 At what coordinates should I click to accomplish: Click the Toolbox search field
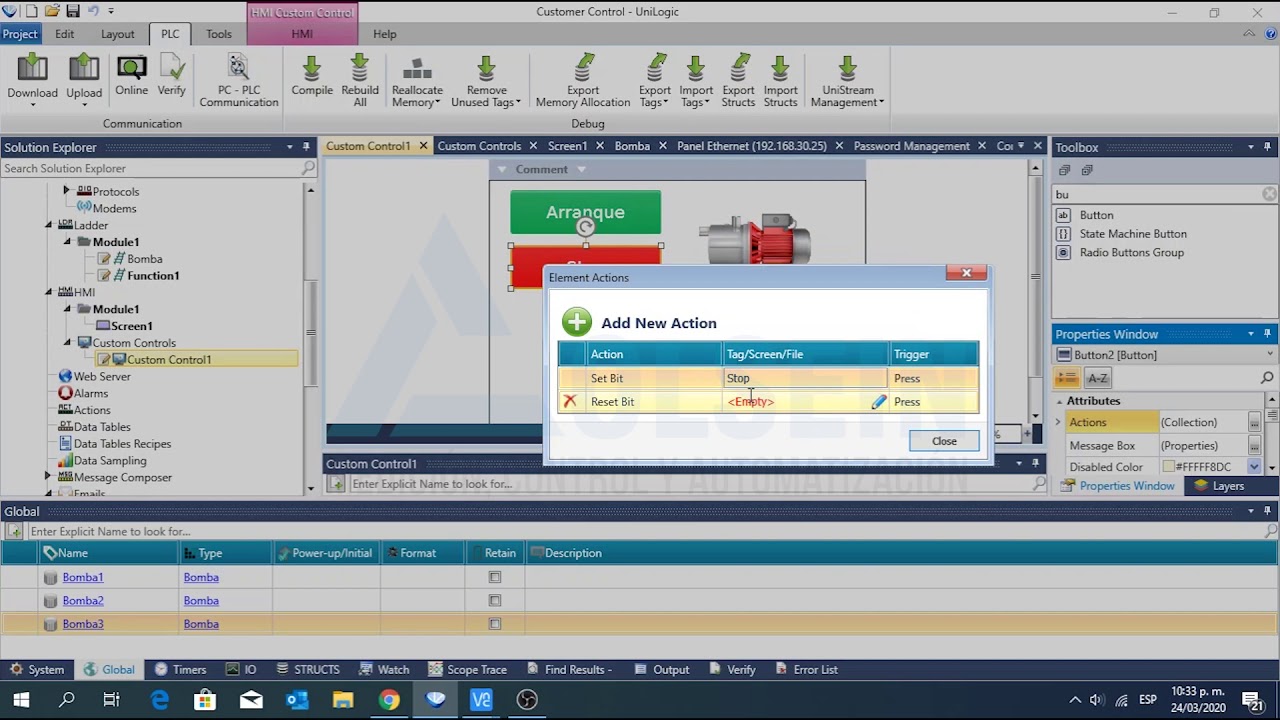(x=1158, y=195)
